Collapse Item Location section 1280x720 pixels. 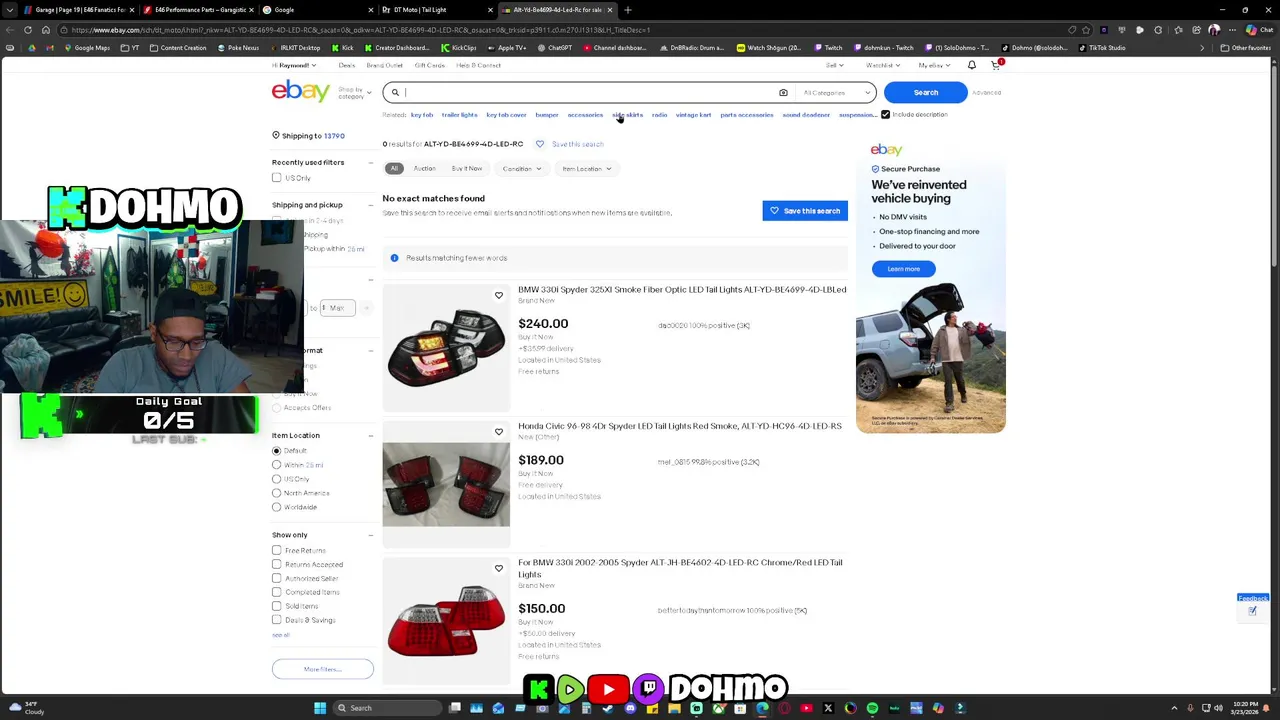(x=371, y=436)
